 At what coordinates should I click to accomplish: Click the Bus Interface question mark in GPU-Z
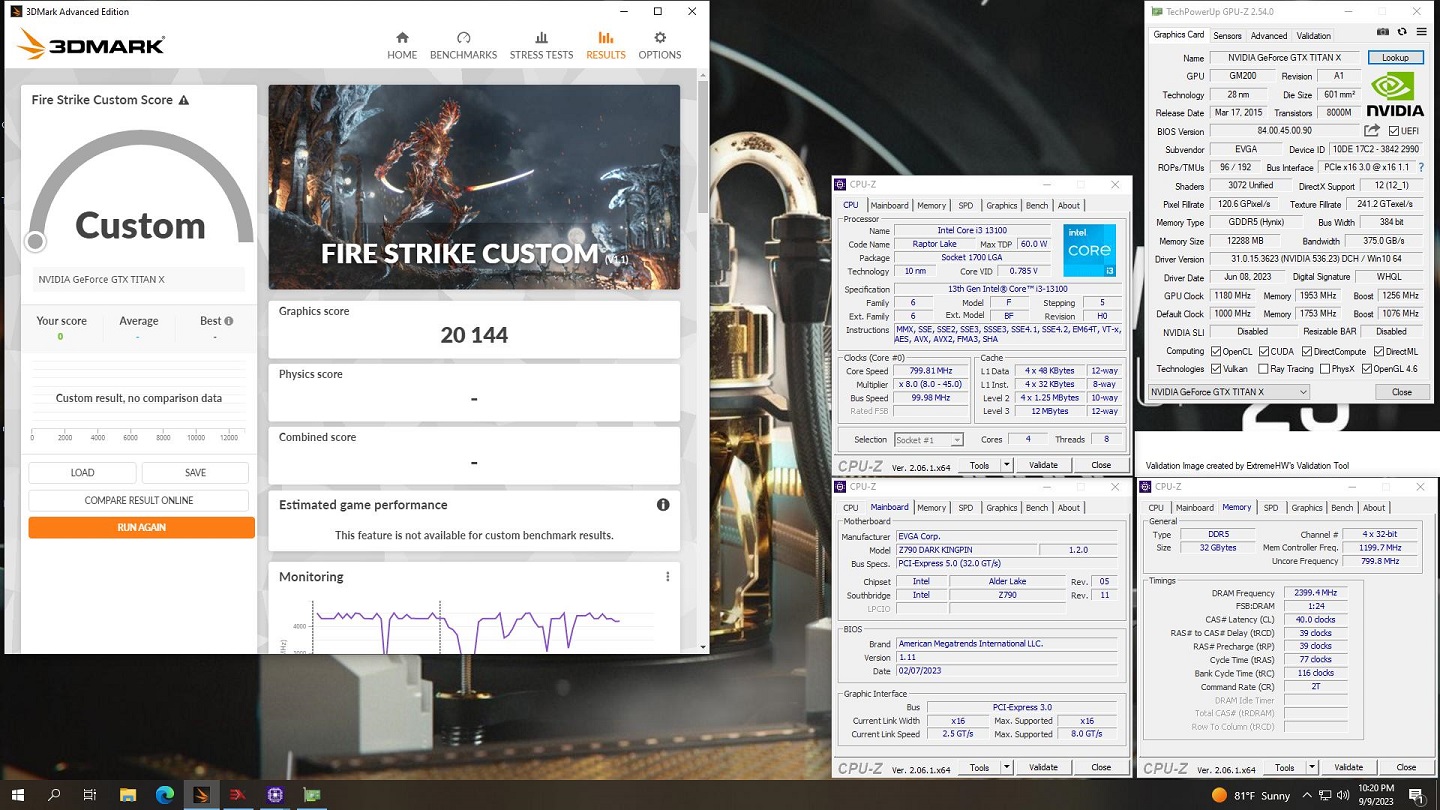pos(1421,167)
